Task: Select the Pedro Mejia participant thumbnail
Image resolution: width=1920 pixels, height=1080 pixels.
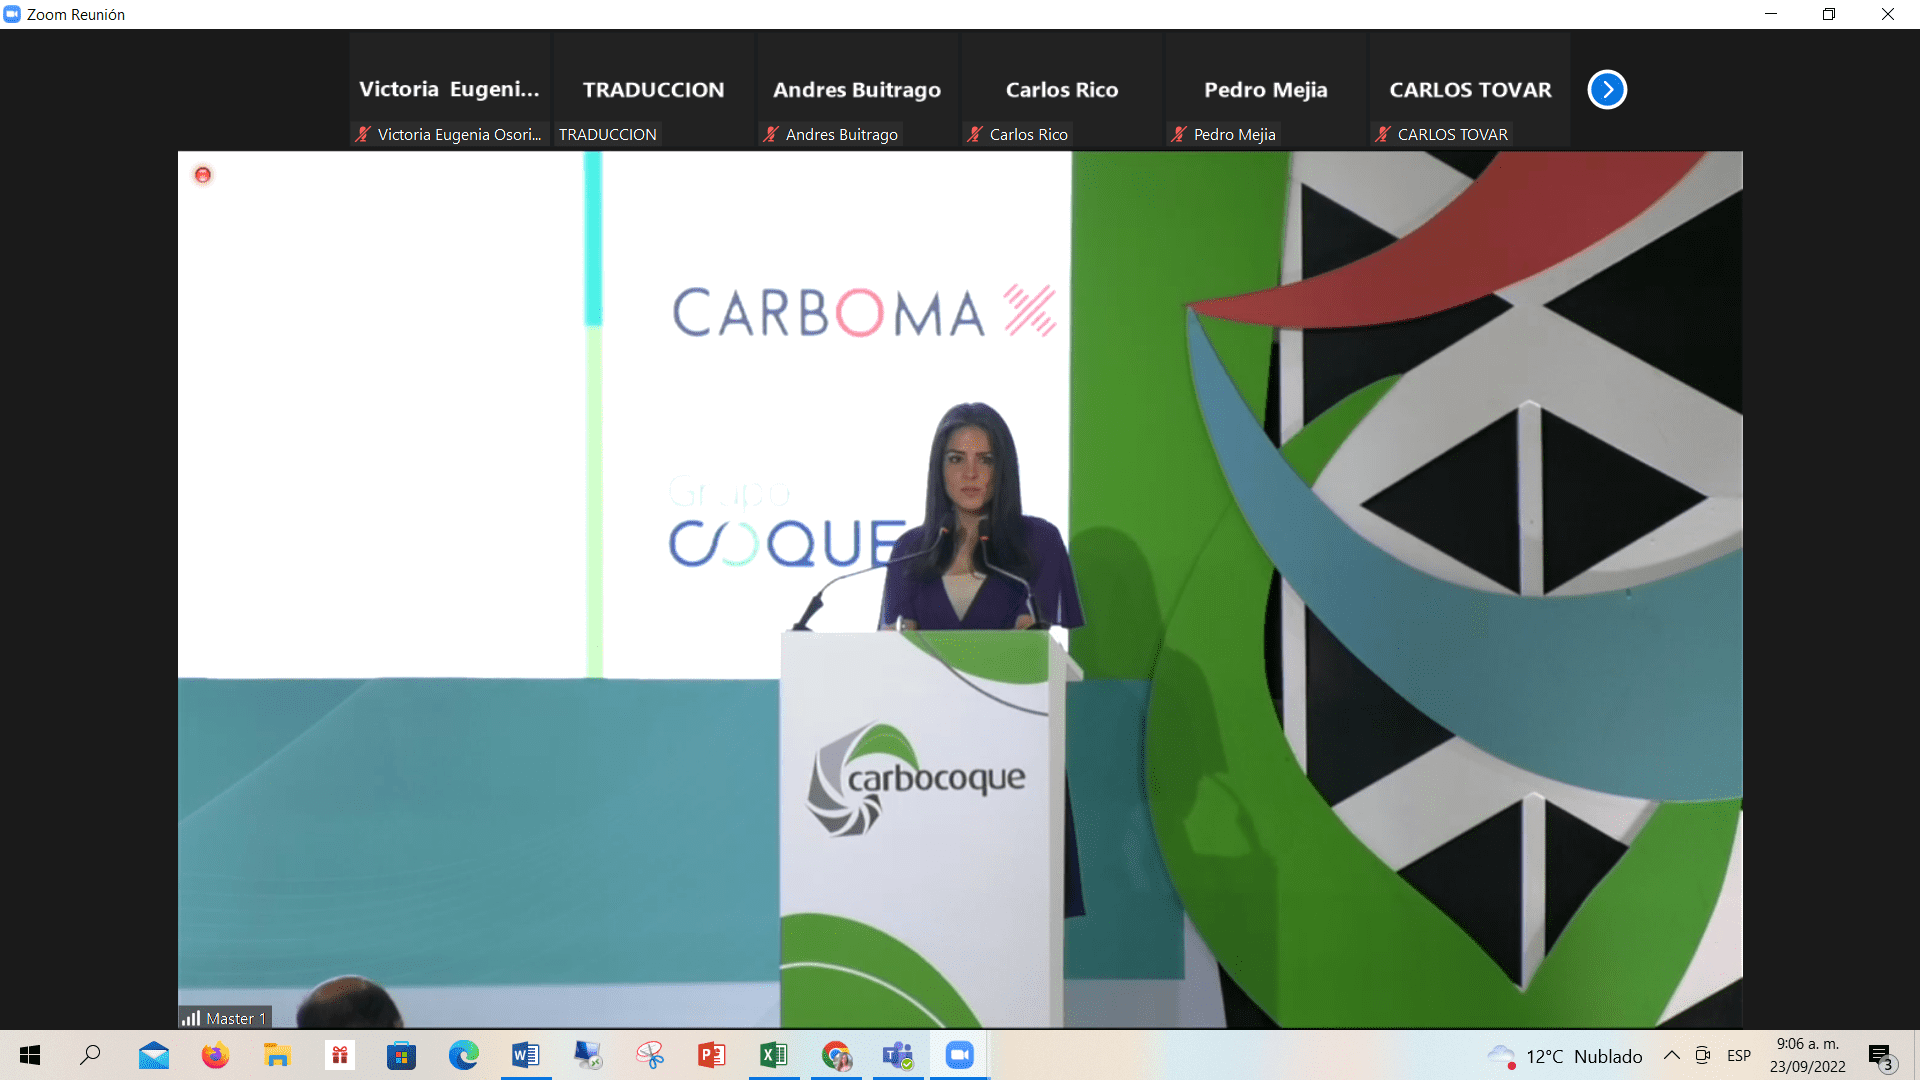Action: coord(1265,90)
